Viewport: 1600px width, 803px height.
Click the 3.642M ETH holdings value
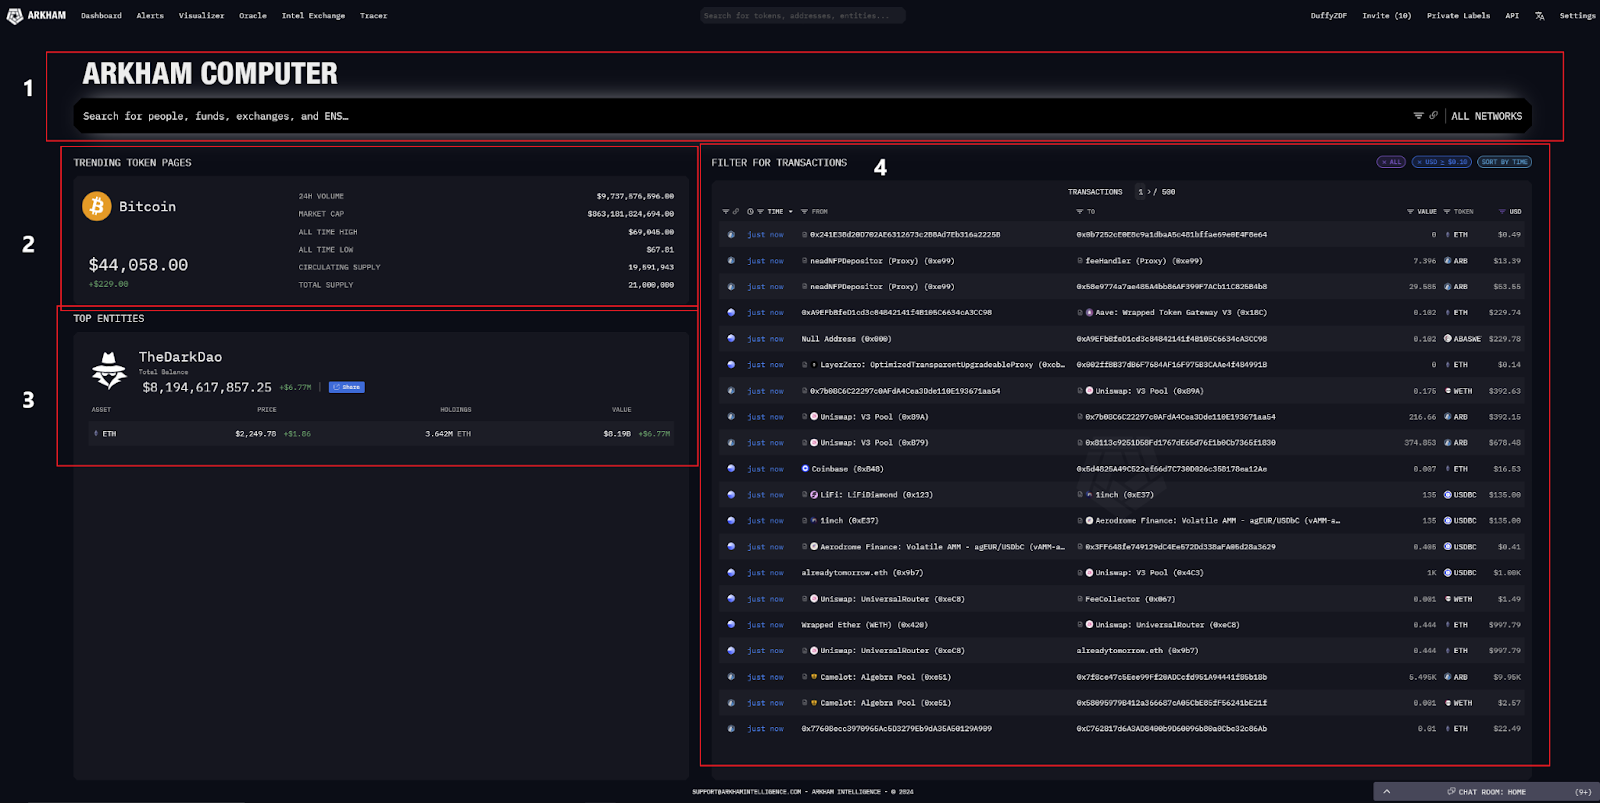(448, 434)
